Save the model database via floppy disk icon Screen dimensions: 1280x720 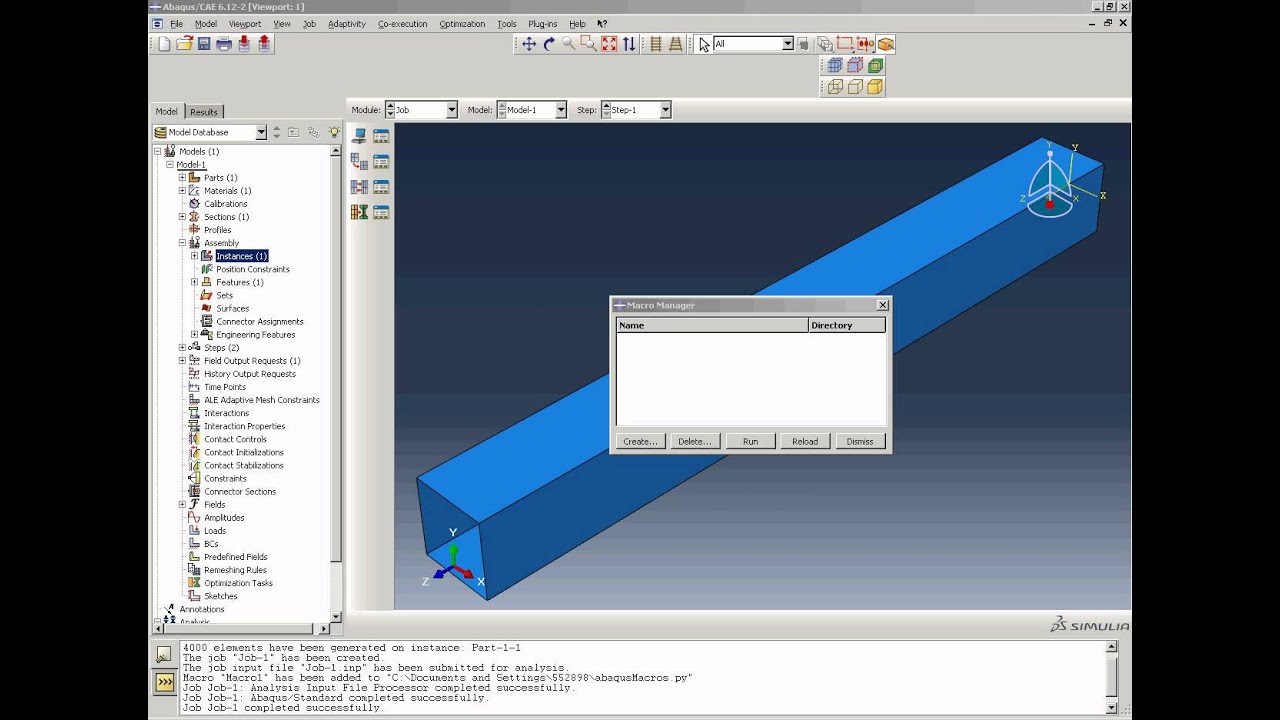point(204,44)
